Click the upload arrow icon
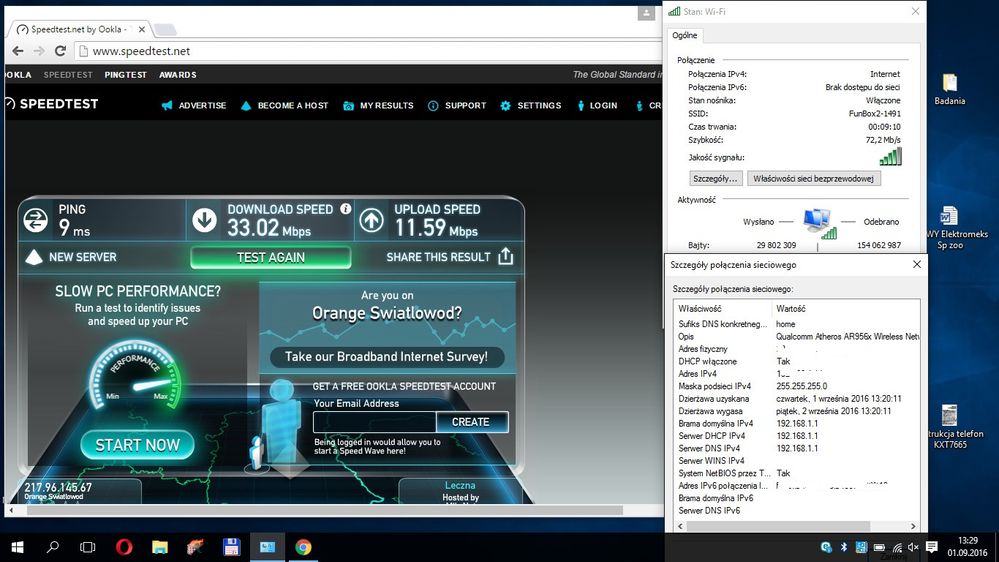This screenshot has width=999, height=562. click(371, 220)
